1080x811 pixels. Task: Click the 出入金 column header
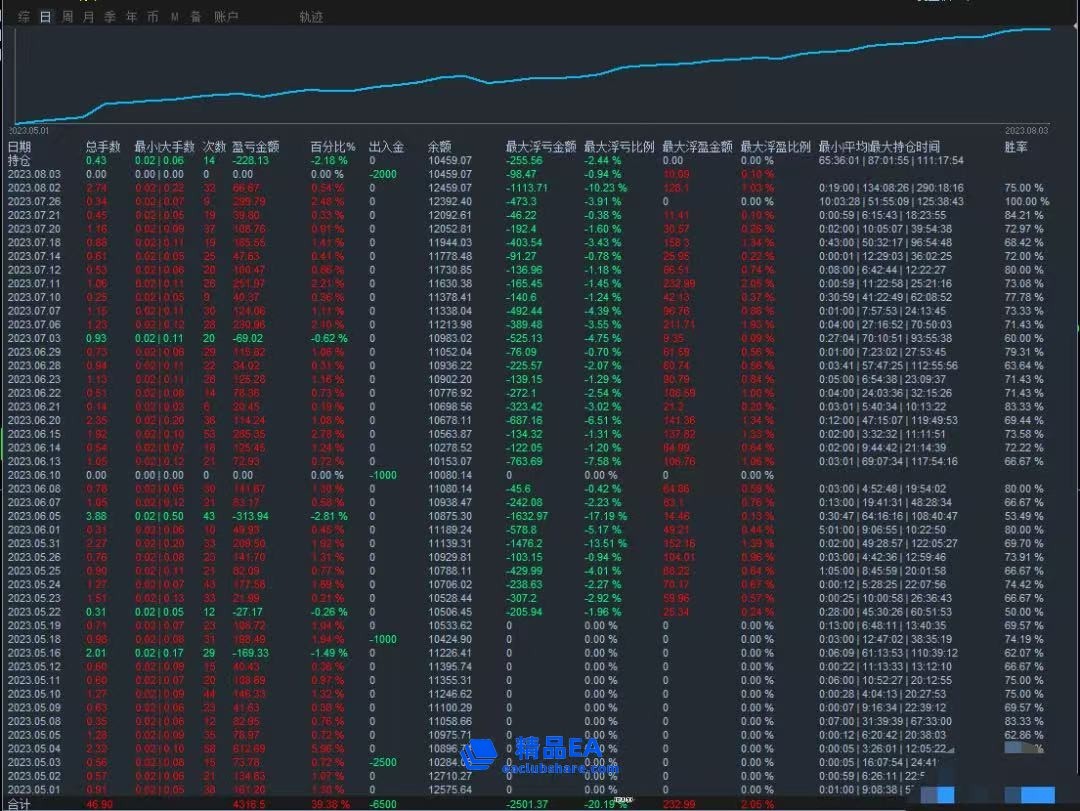click(386, 147)
